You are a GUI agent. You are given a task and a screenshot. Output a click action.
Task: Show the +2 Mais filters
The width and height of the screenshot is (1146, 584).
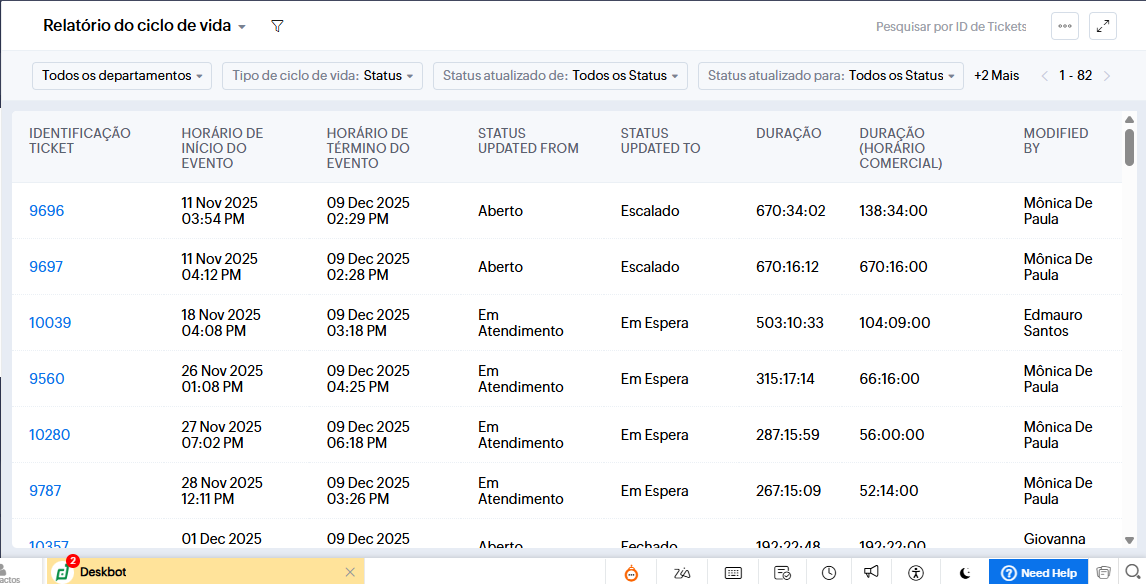coord(996,76)
